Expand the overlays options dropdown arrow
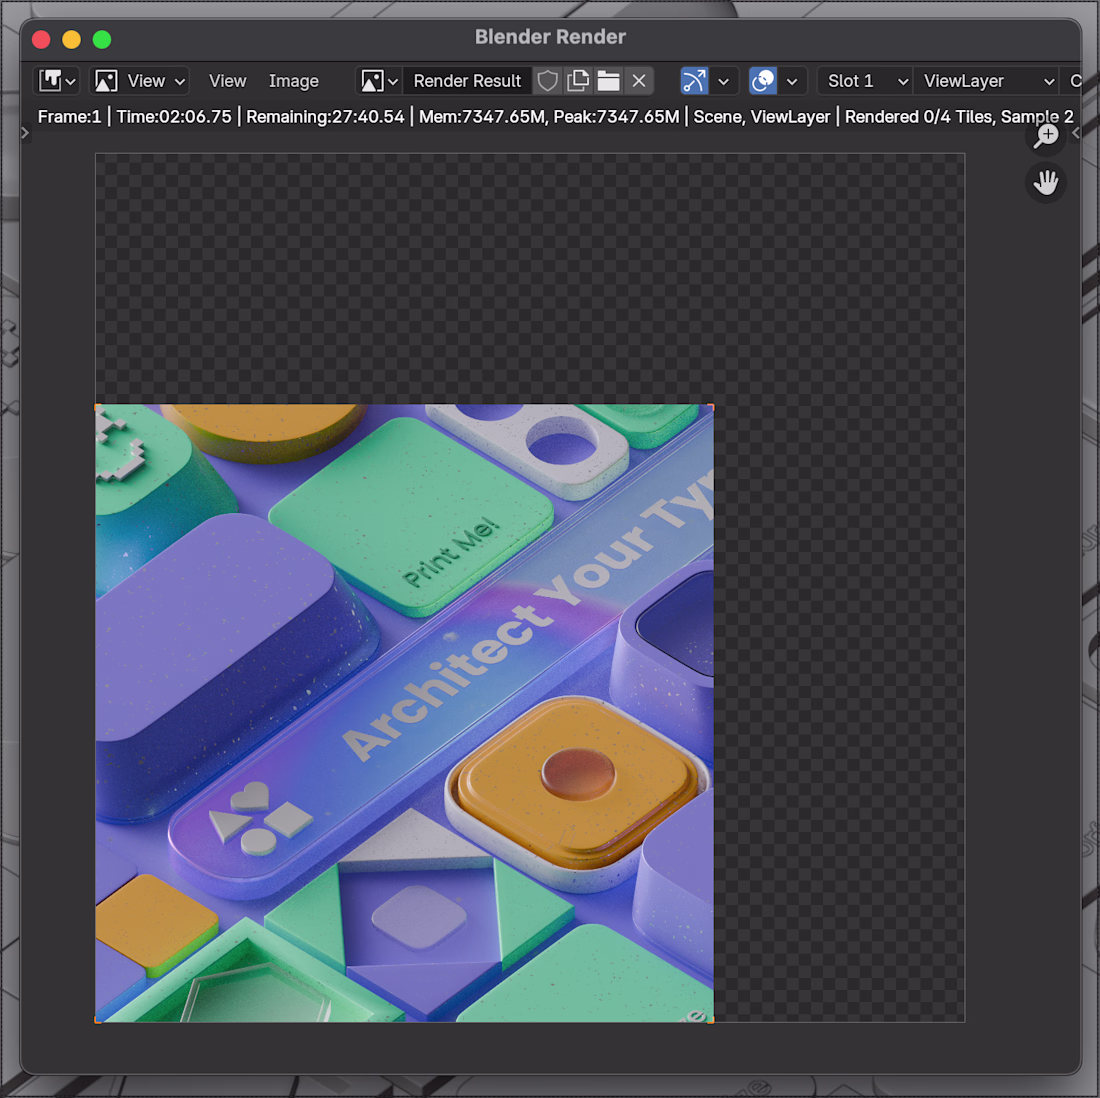 tap(792, 81)
